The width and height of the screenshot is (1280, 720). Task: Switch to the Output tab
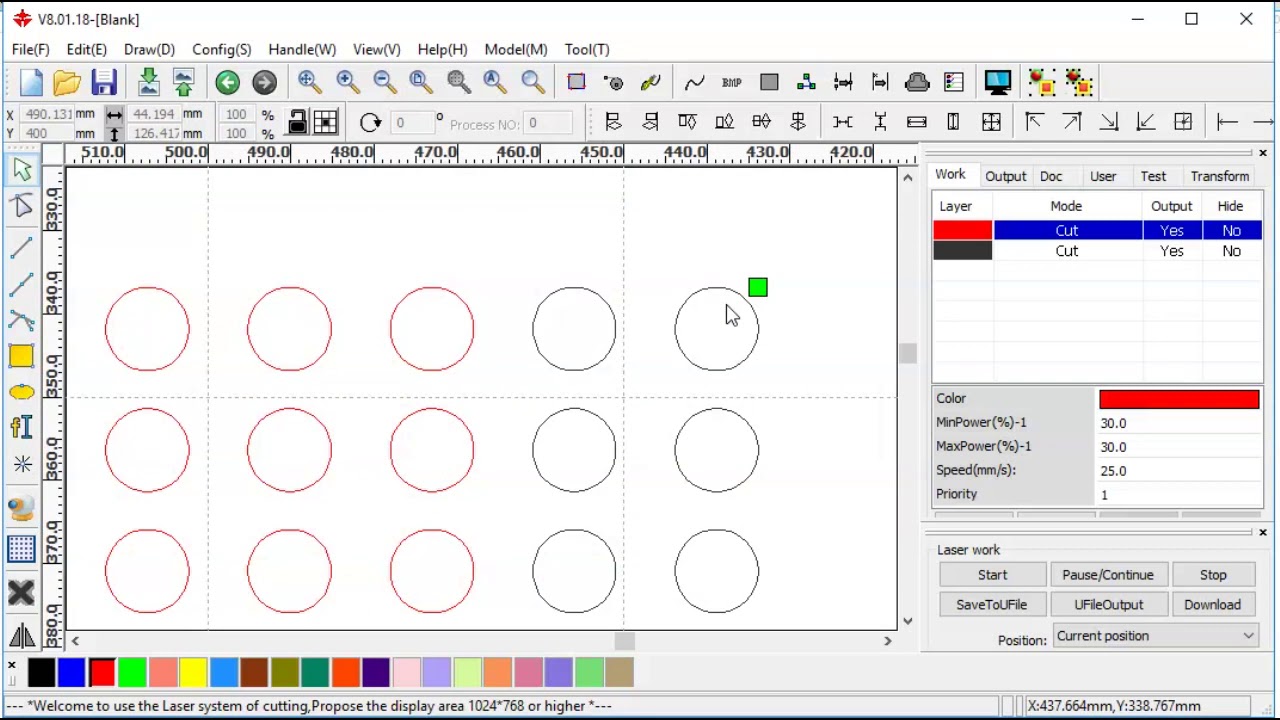(x=1005, y=176)
